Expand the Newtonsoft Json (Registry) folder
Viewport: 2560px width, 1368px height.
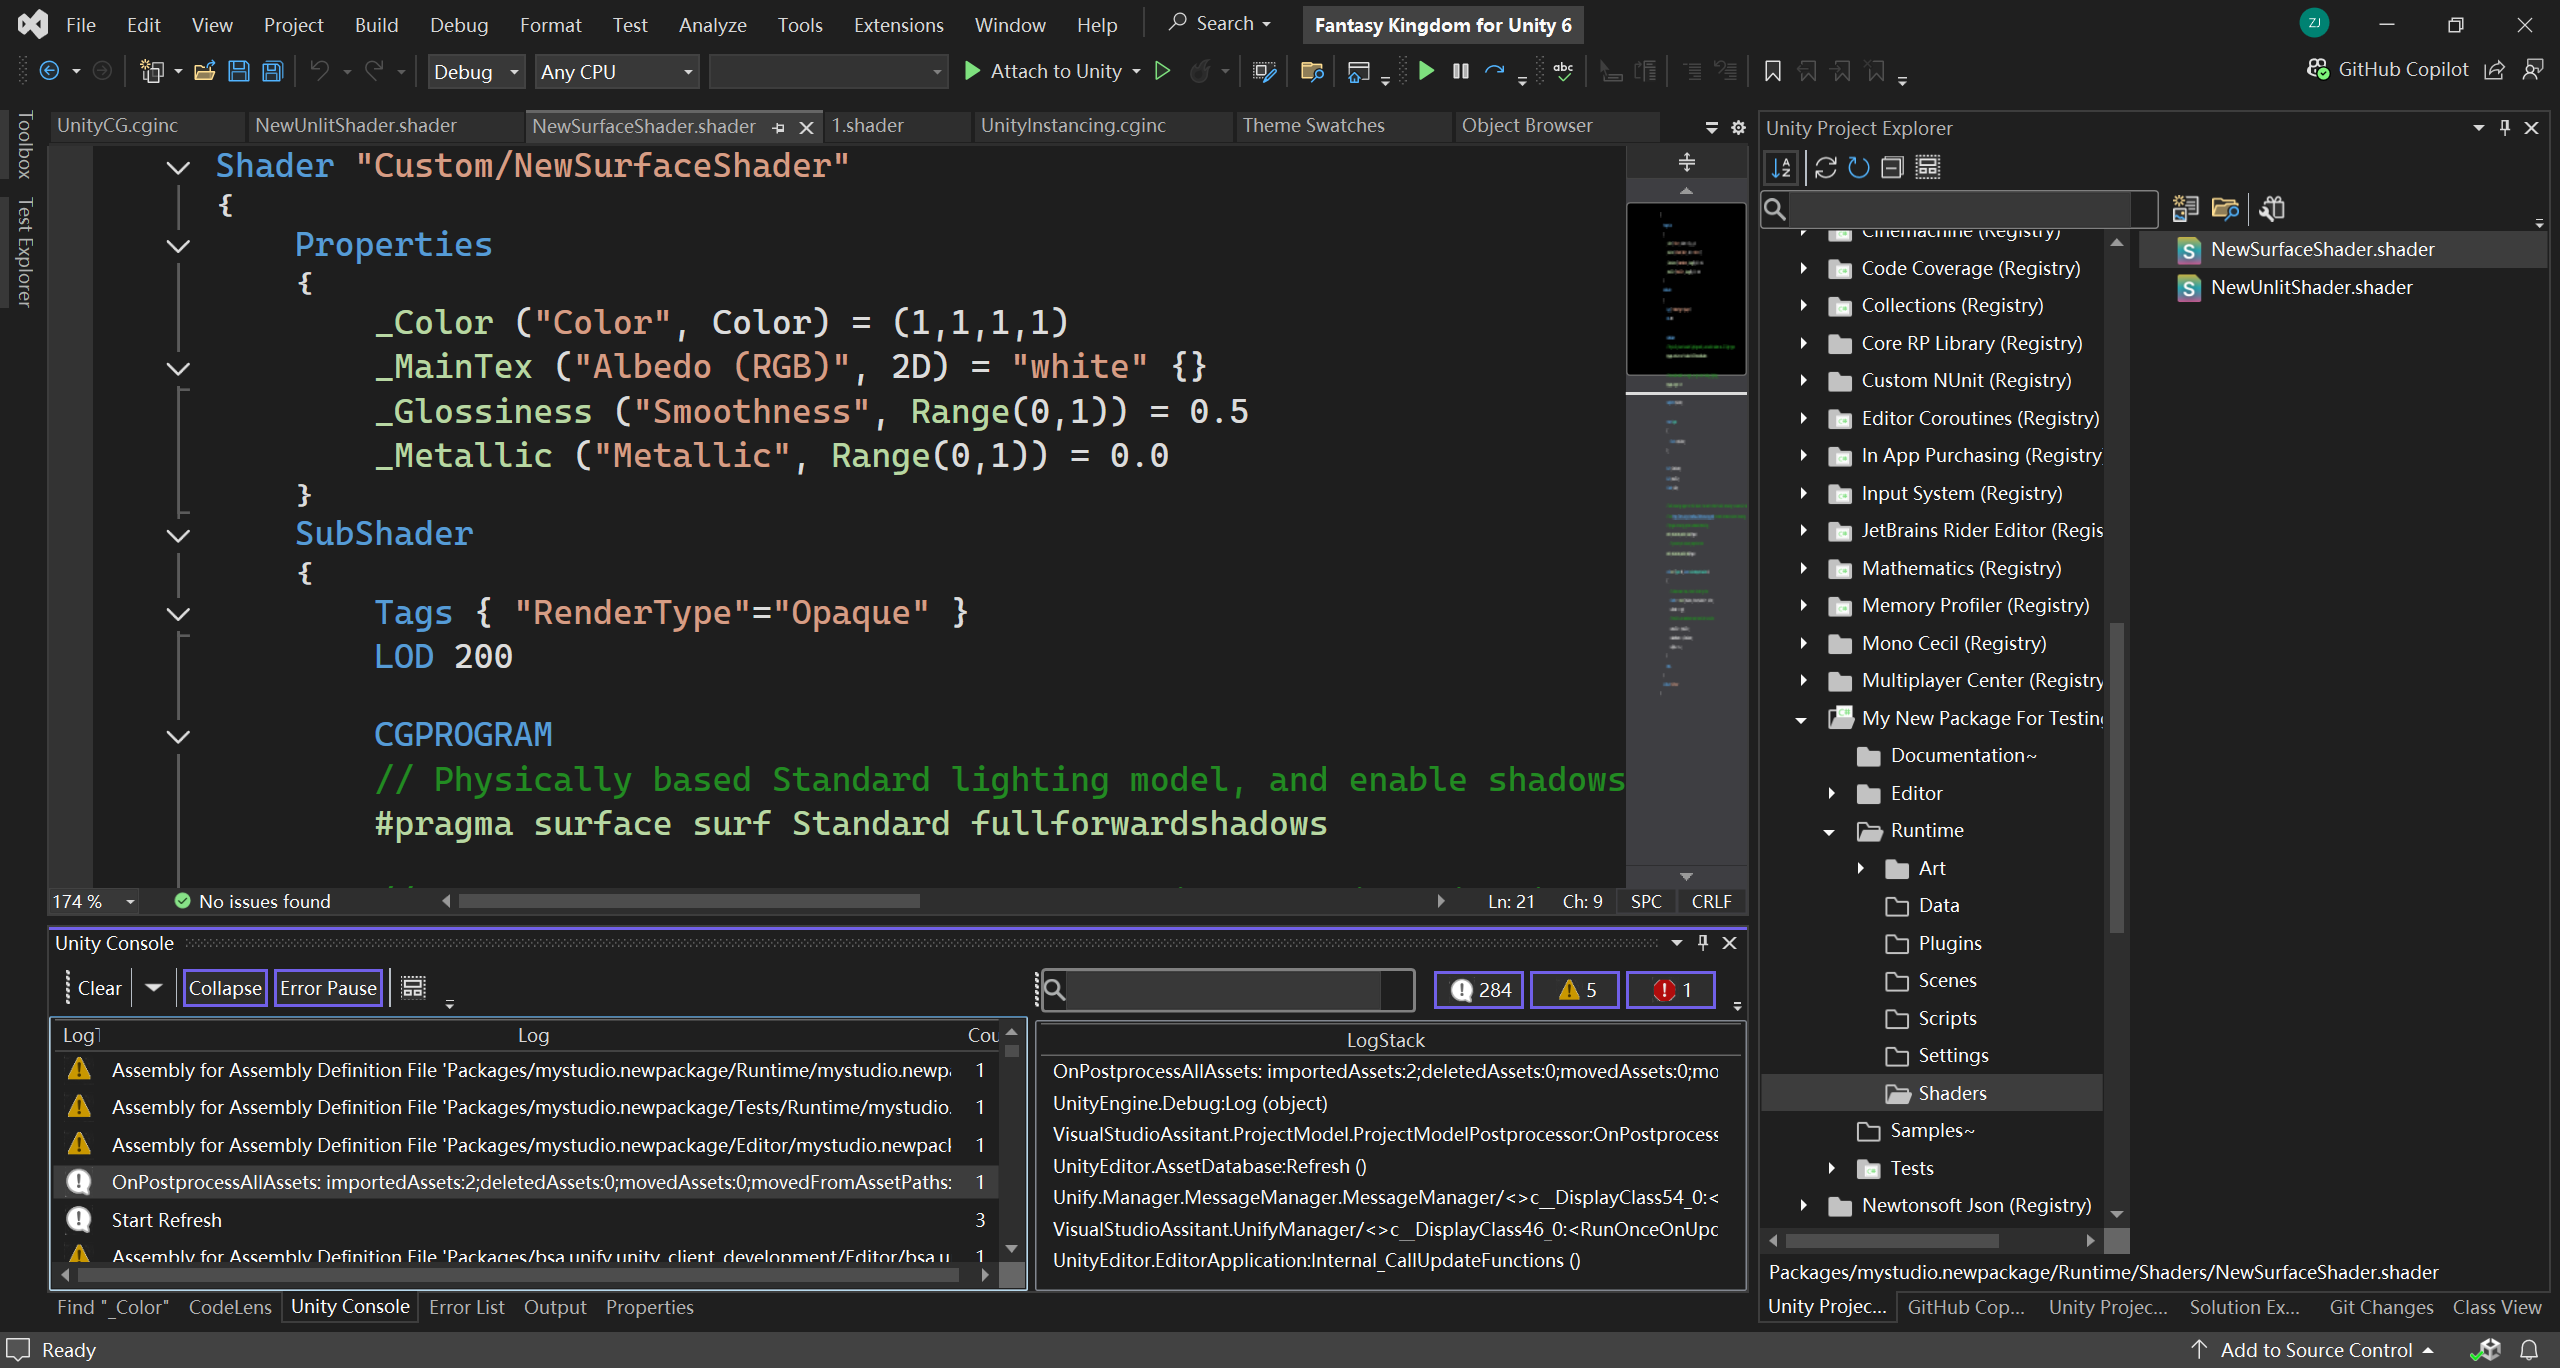[x=1803, y=1205]
